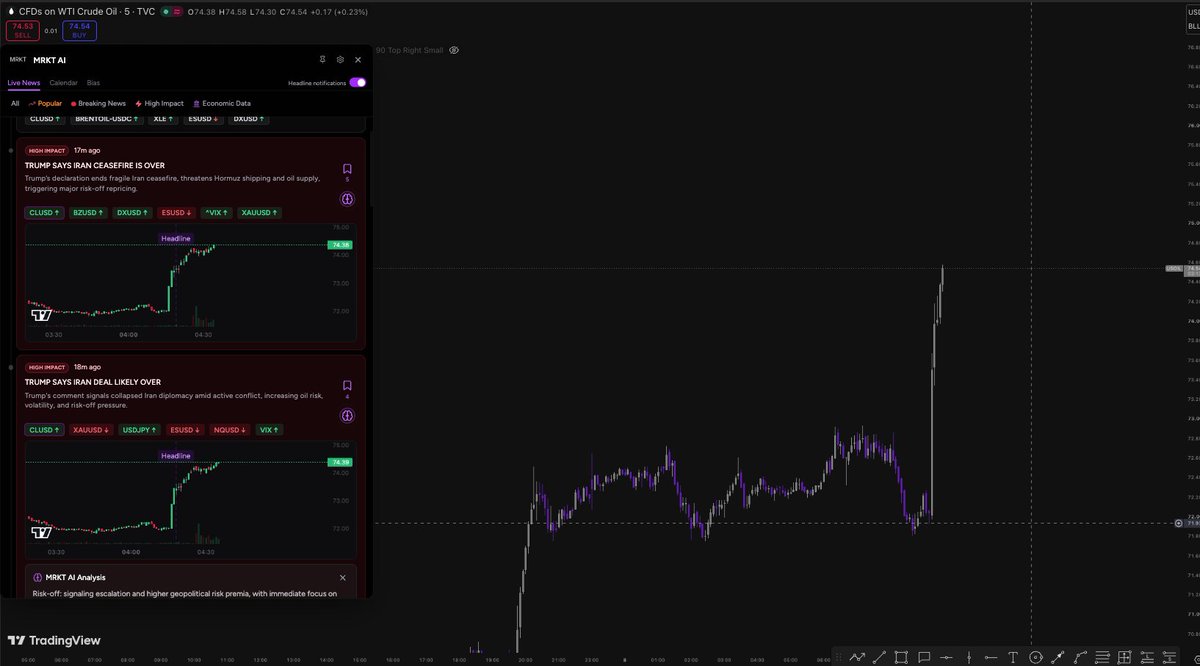Filter news by Economic Data
The height and width of the screenshot is (666, 1200).
pyautogui.click(x=222, y=103)
